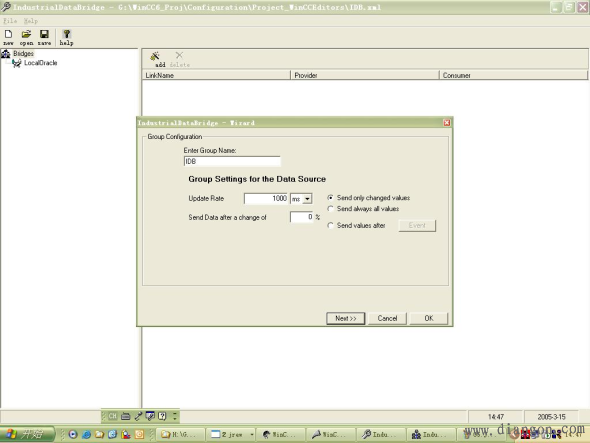Open the Help menu
The image size is (590, 443).
point(31,21)
